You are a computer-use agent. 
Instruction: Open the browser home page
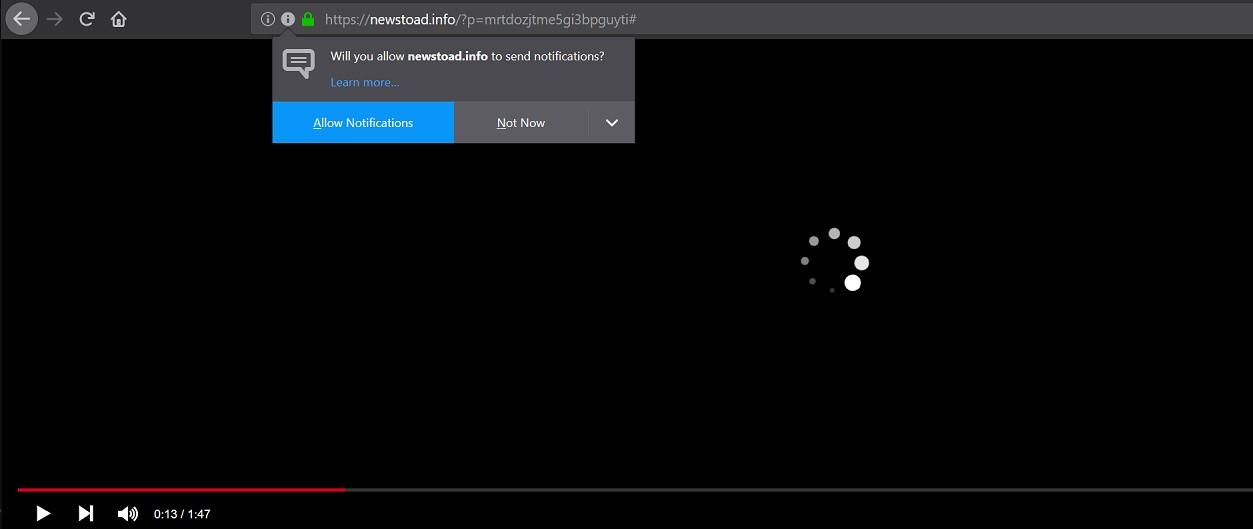pyautogui.click(x=119, y=19)
